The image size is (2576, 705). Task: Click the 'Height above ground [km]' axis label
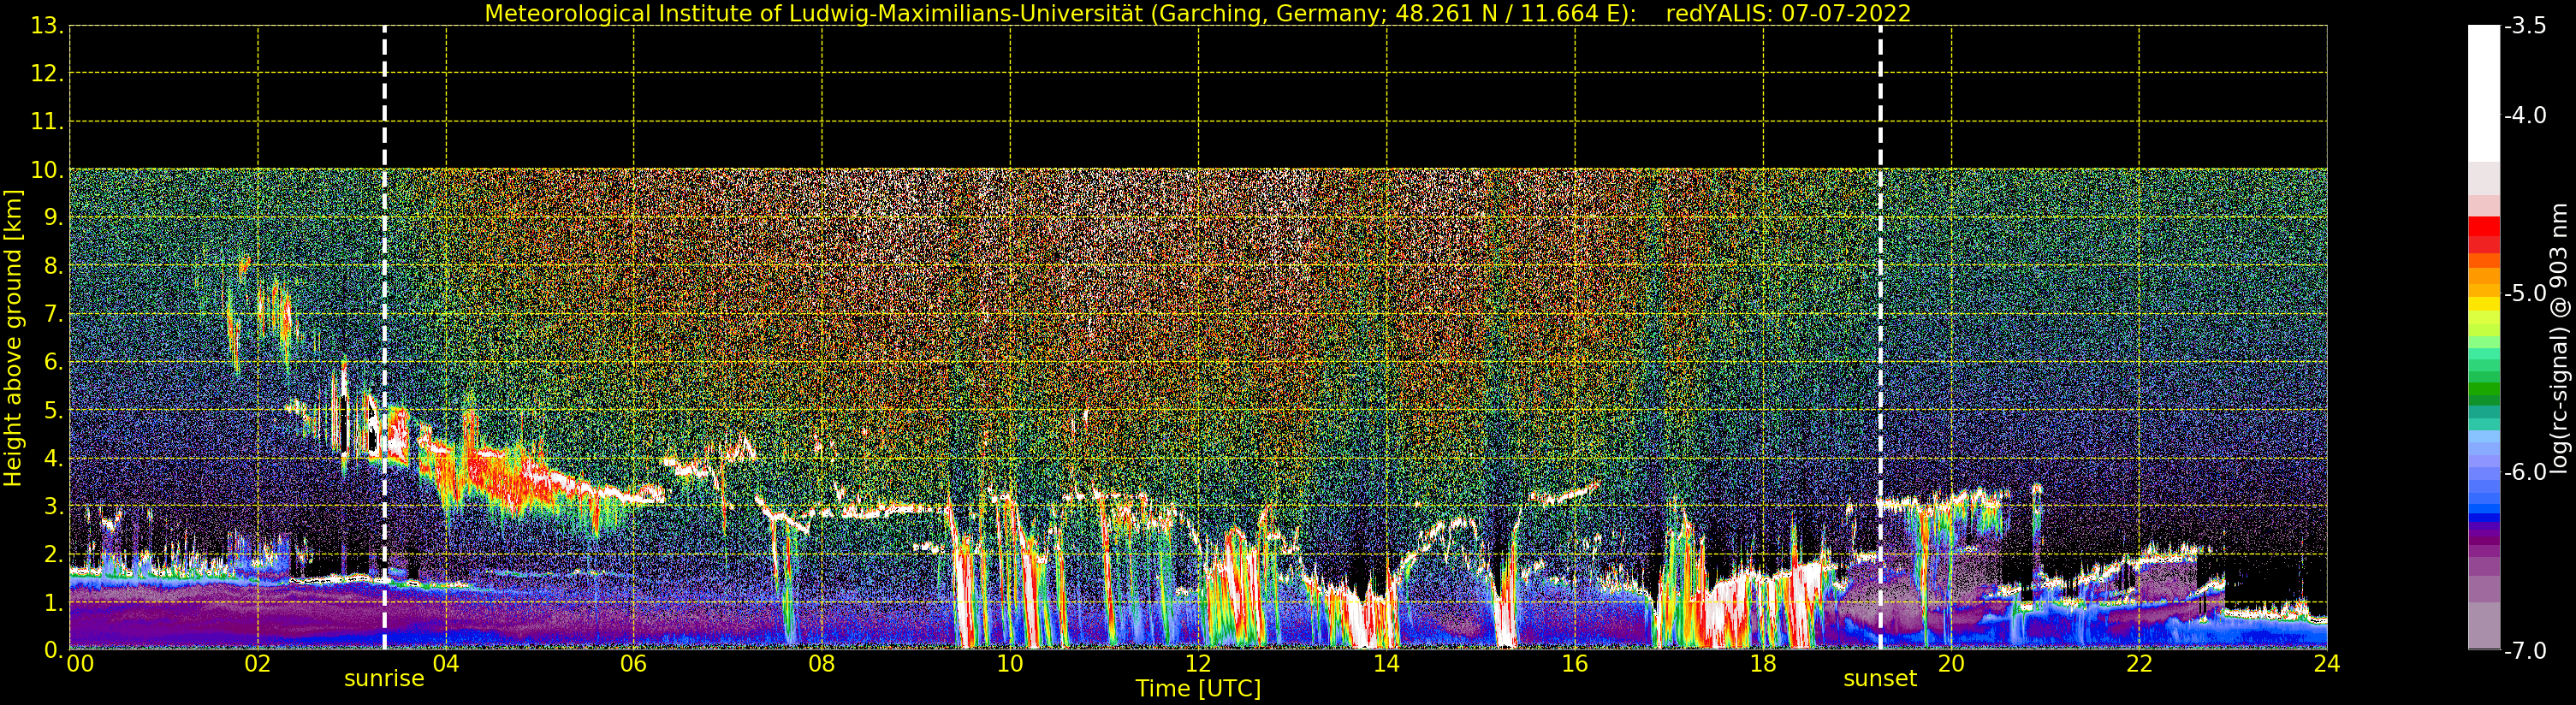click(x=13, y=338)
